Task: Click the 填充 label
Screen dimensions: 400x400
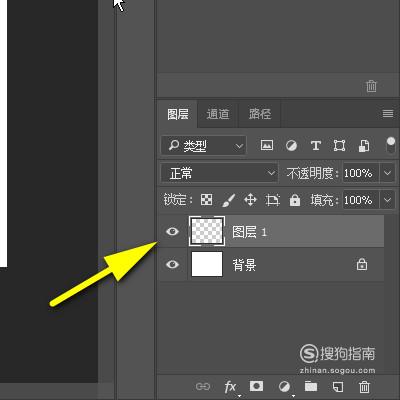Action: pyautogui.click(x=324, y=200)
